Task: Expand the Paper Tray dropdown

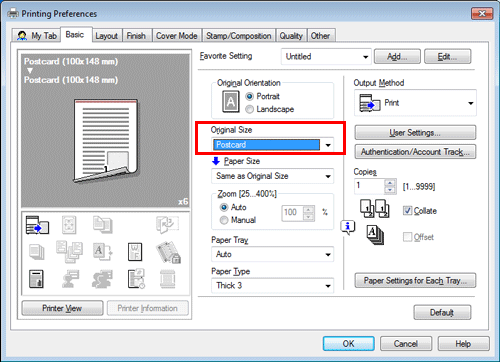Action: [x=273, y=254]
